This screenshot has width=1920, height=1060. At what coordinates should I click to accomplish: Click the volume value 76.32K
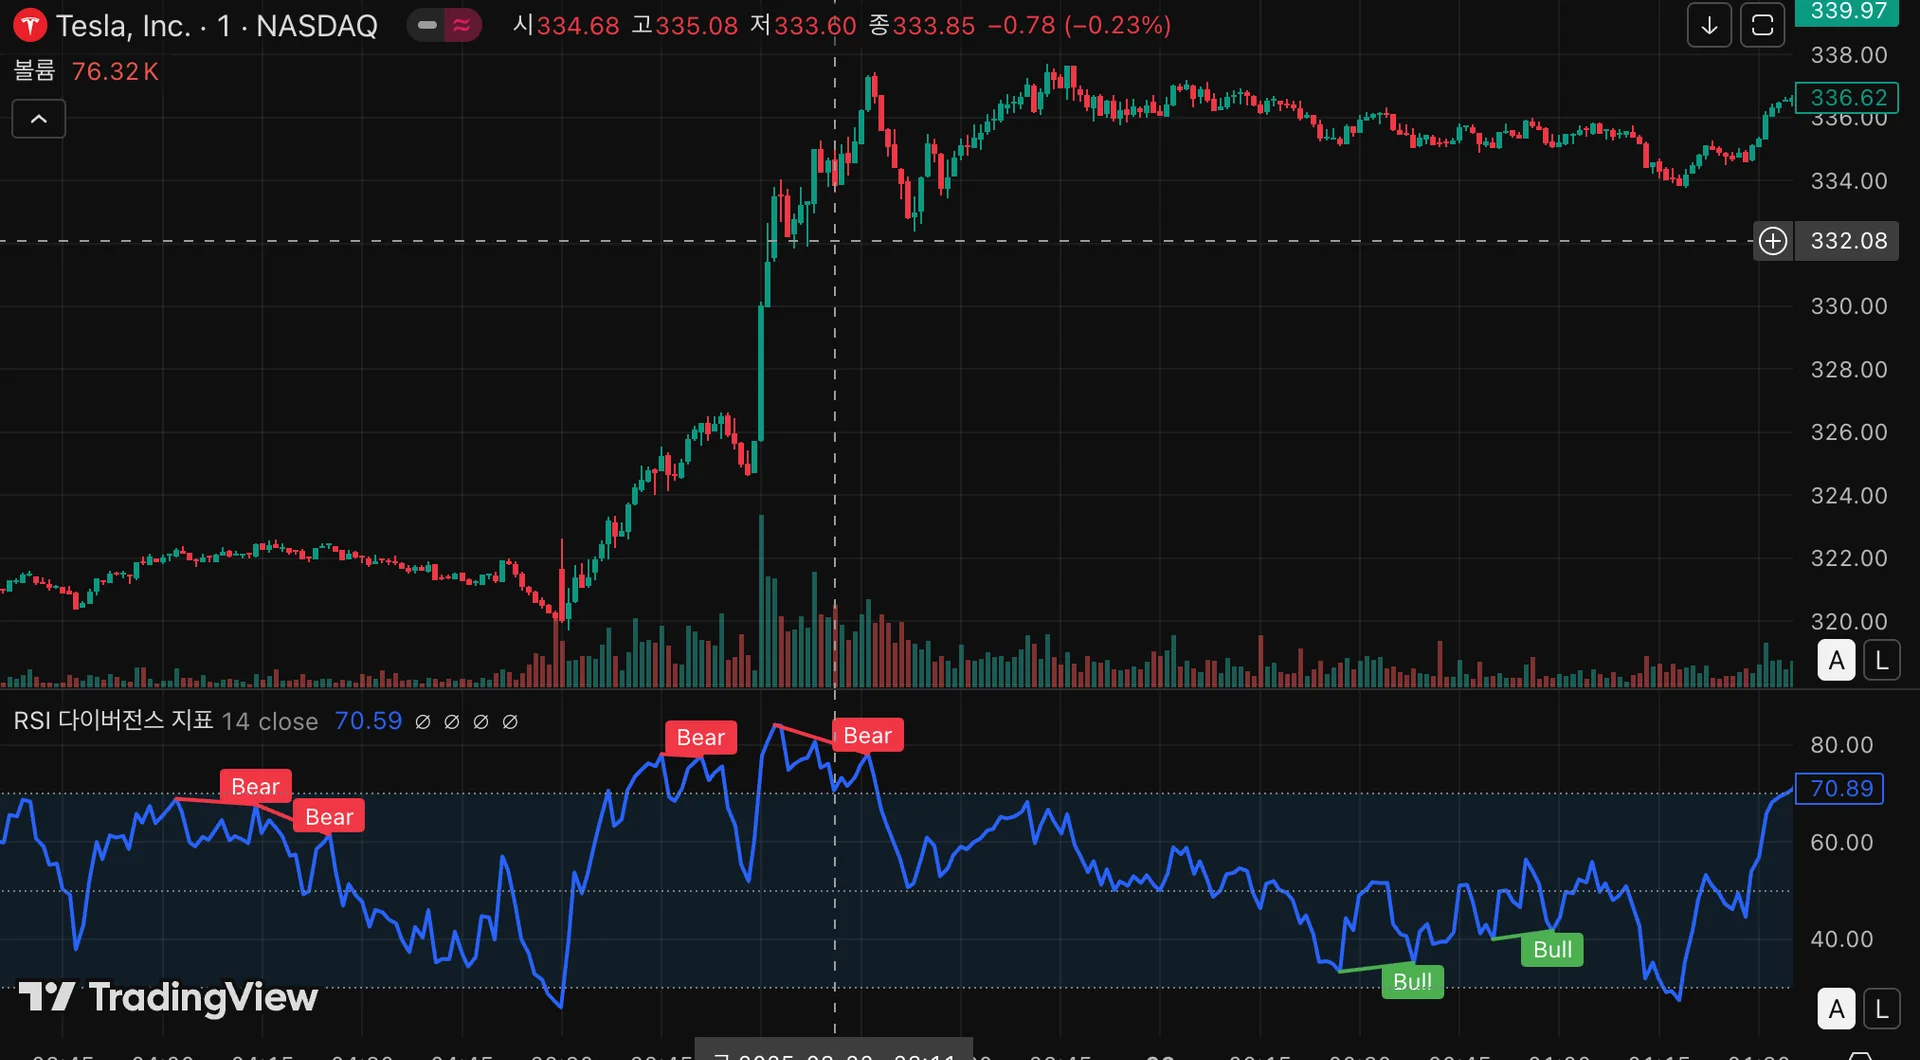(x=115, y=71)
